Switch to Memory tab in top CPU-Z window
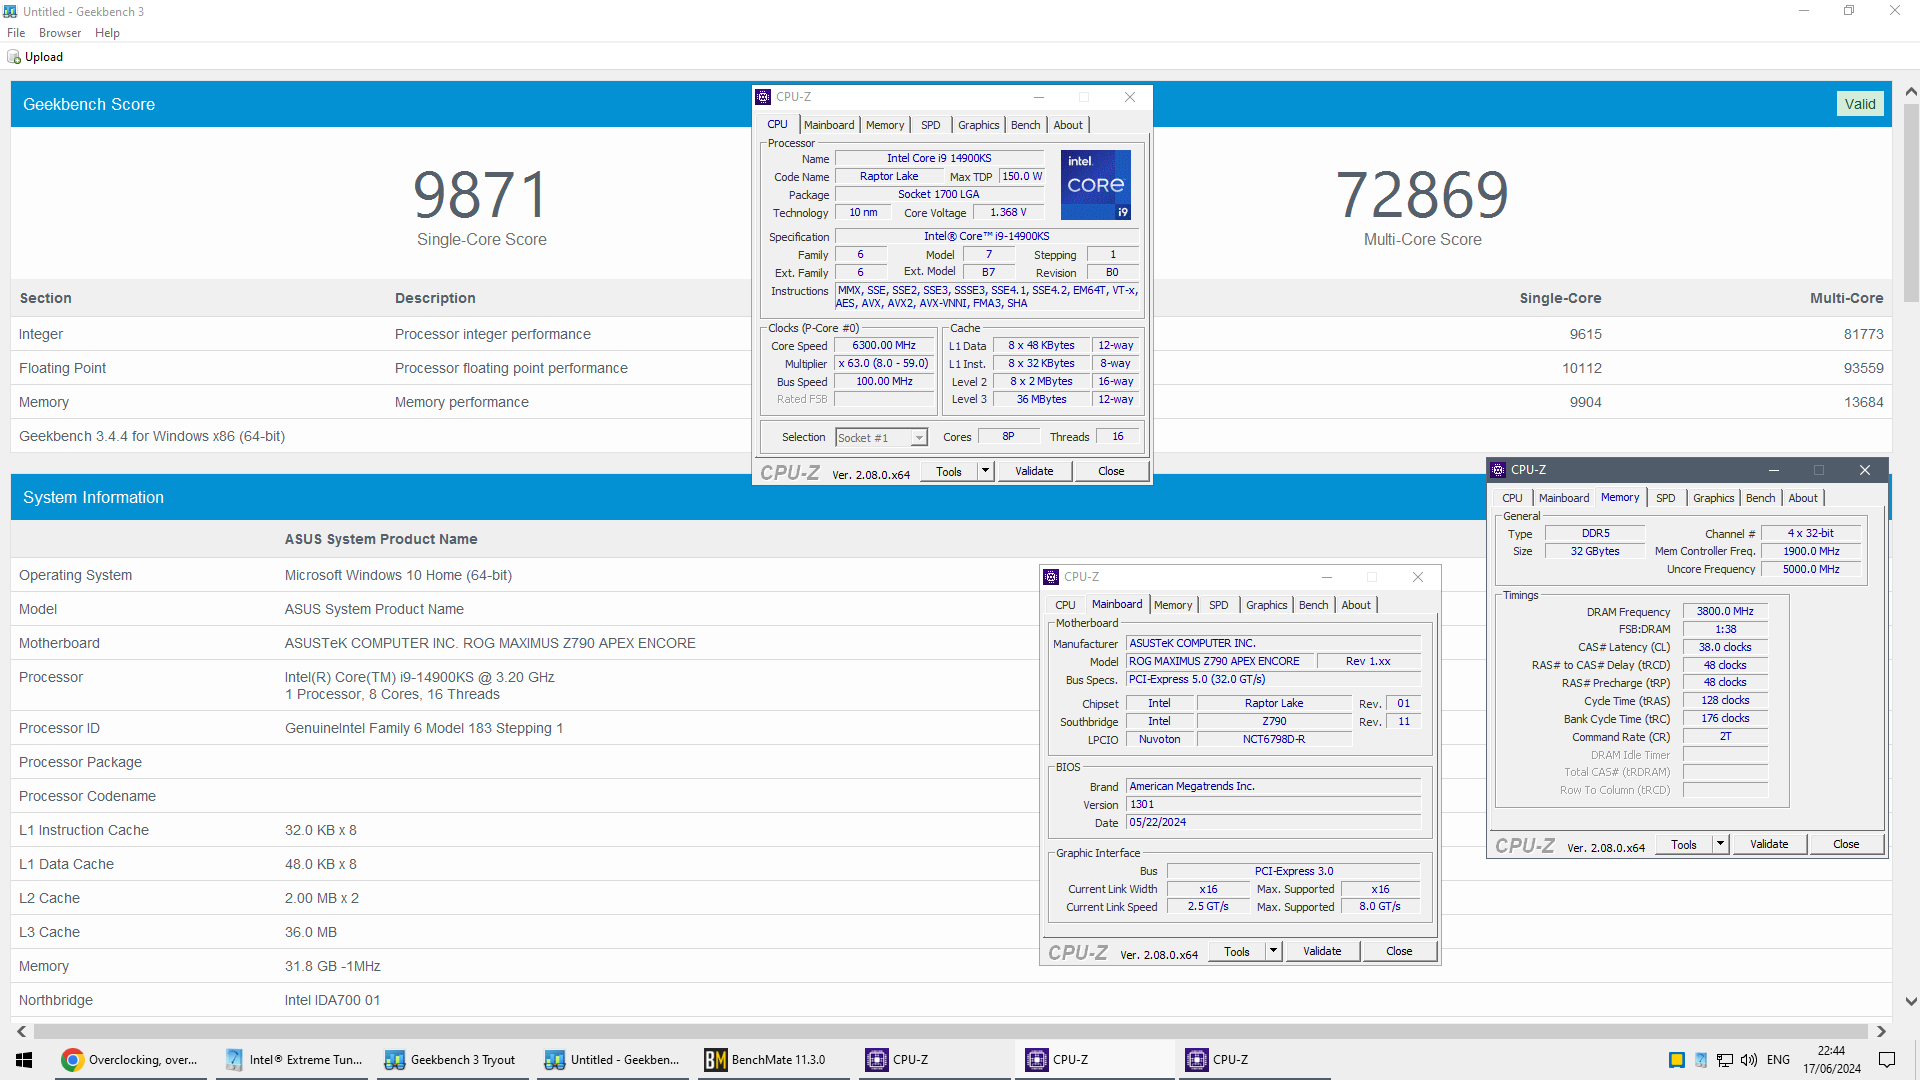 [885, 125]
